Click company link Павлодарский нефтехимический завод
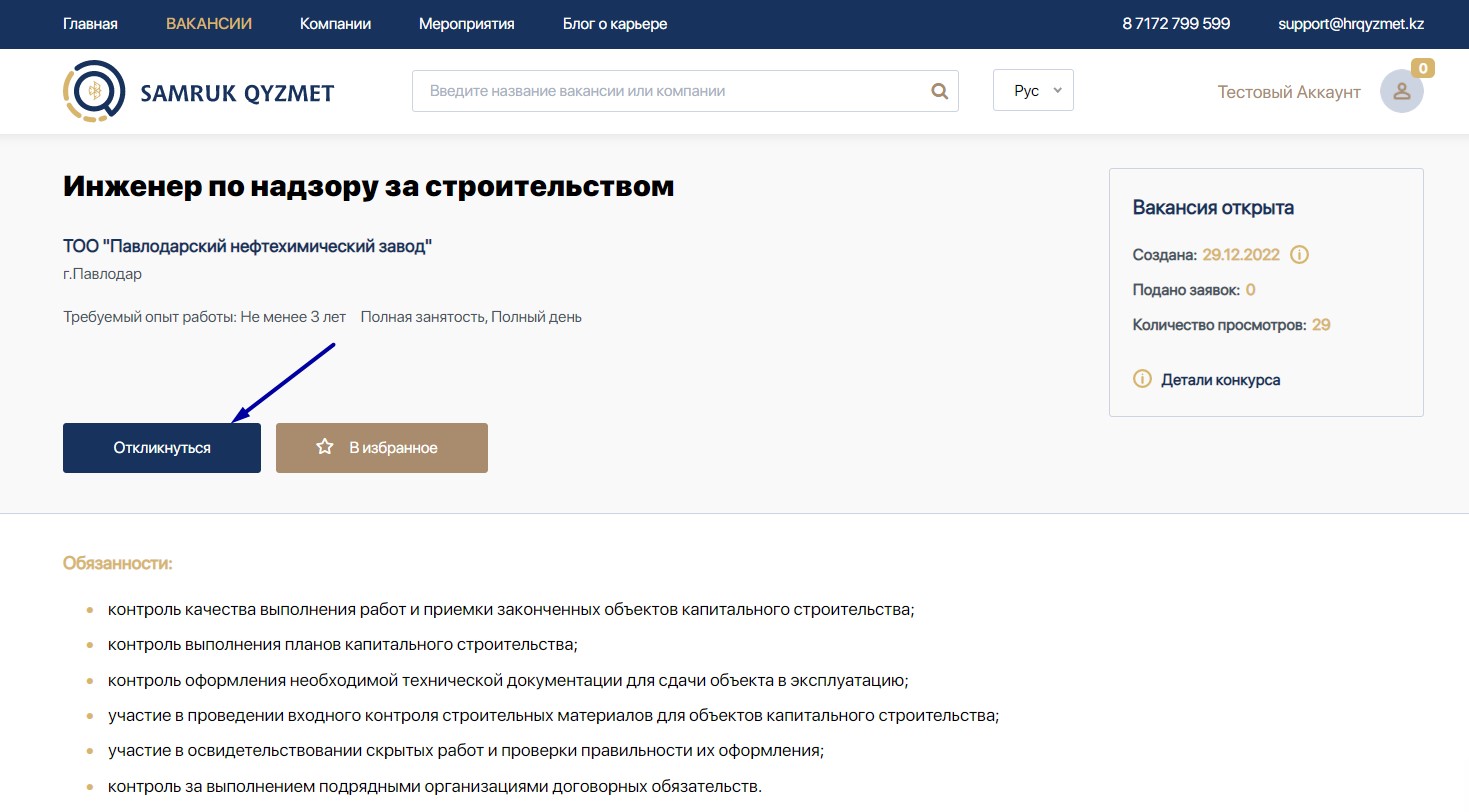This screenshot has height=812, width=1469. point(247,246)
